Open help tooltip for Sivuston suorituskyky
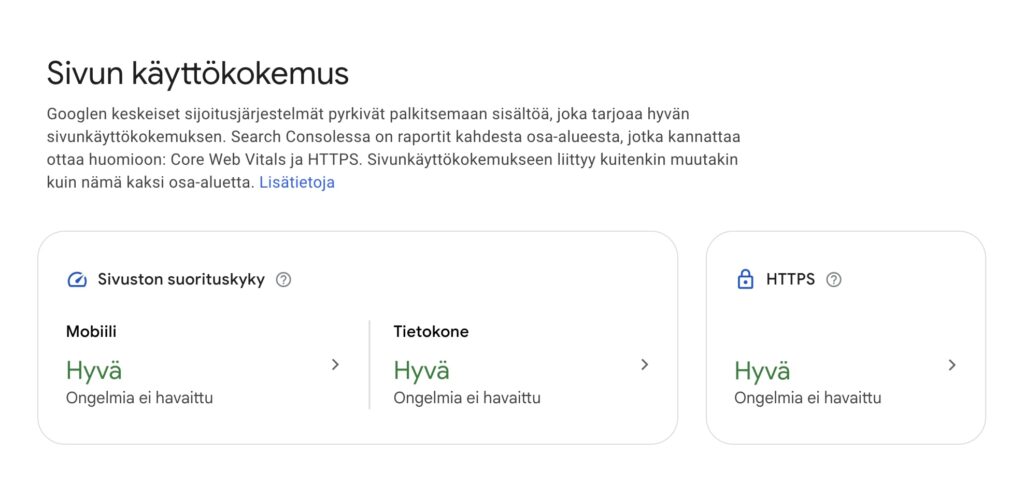Screen dimensions: 1024x482 point(283,280)
